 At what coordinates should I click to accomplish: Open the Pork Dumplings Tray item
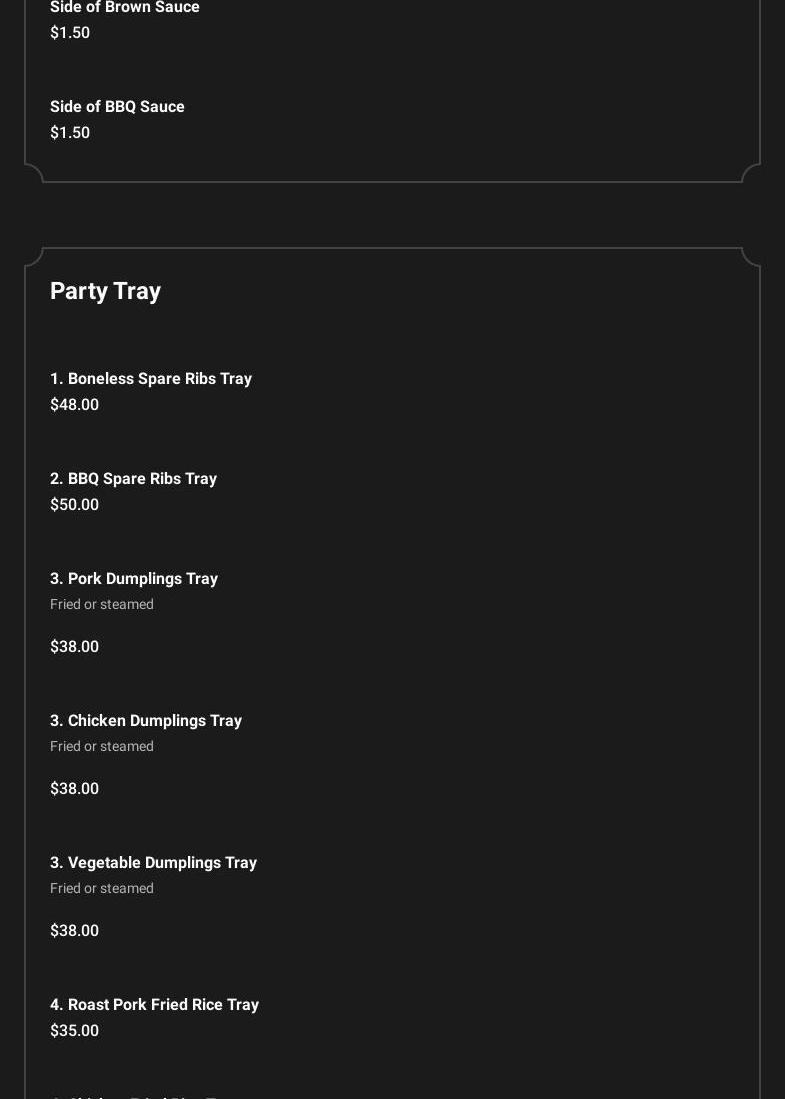(134, 579)
